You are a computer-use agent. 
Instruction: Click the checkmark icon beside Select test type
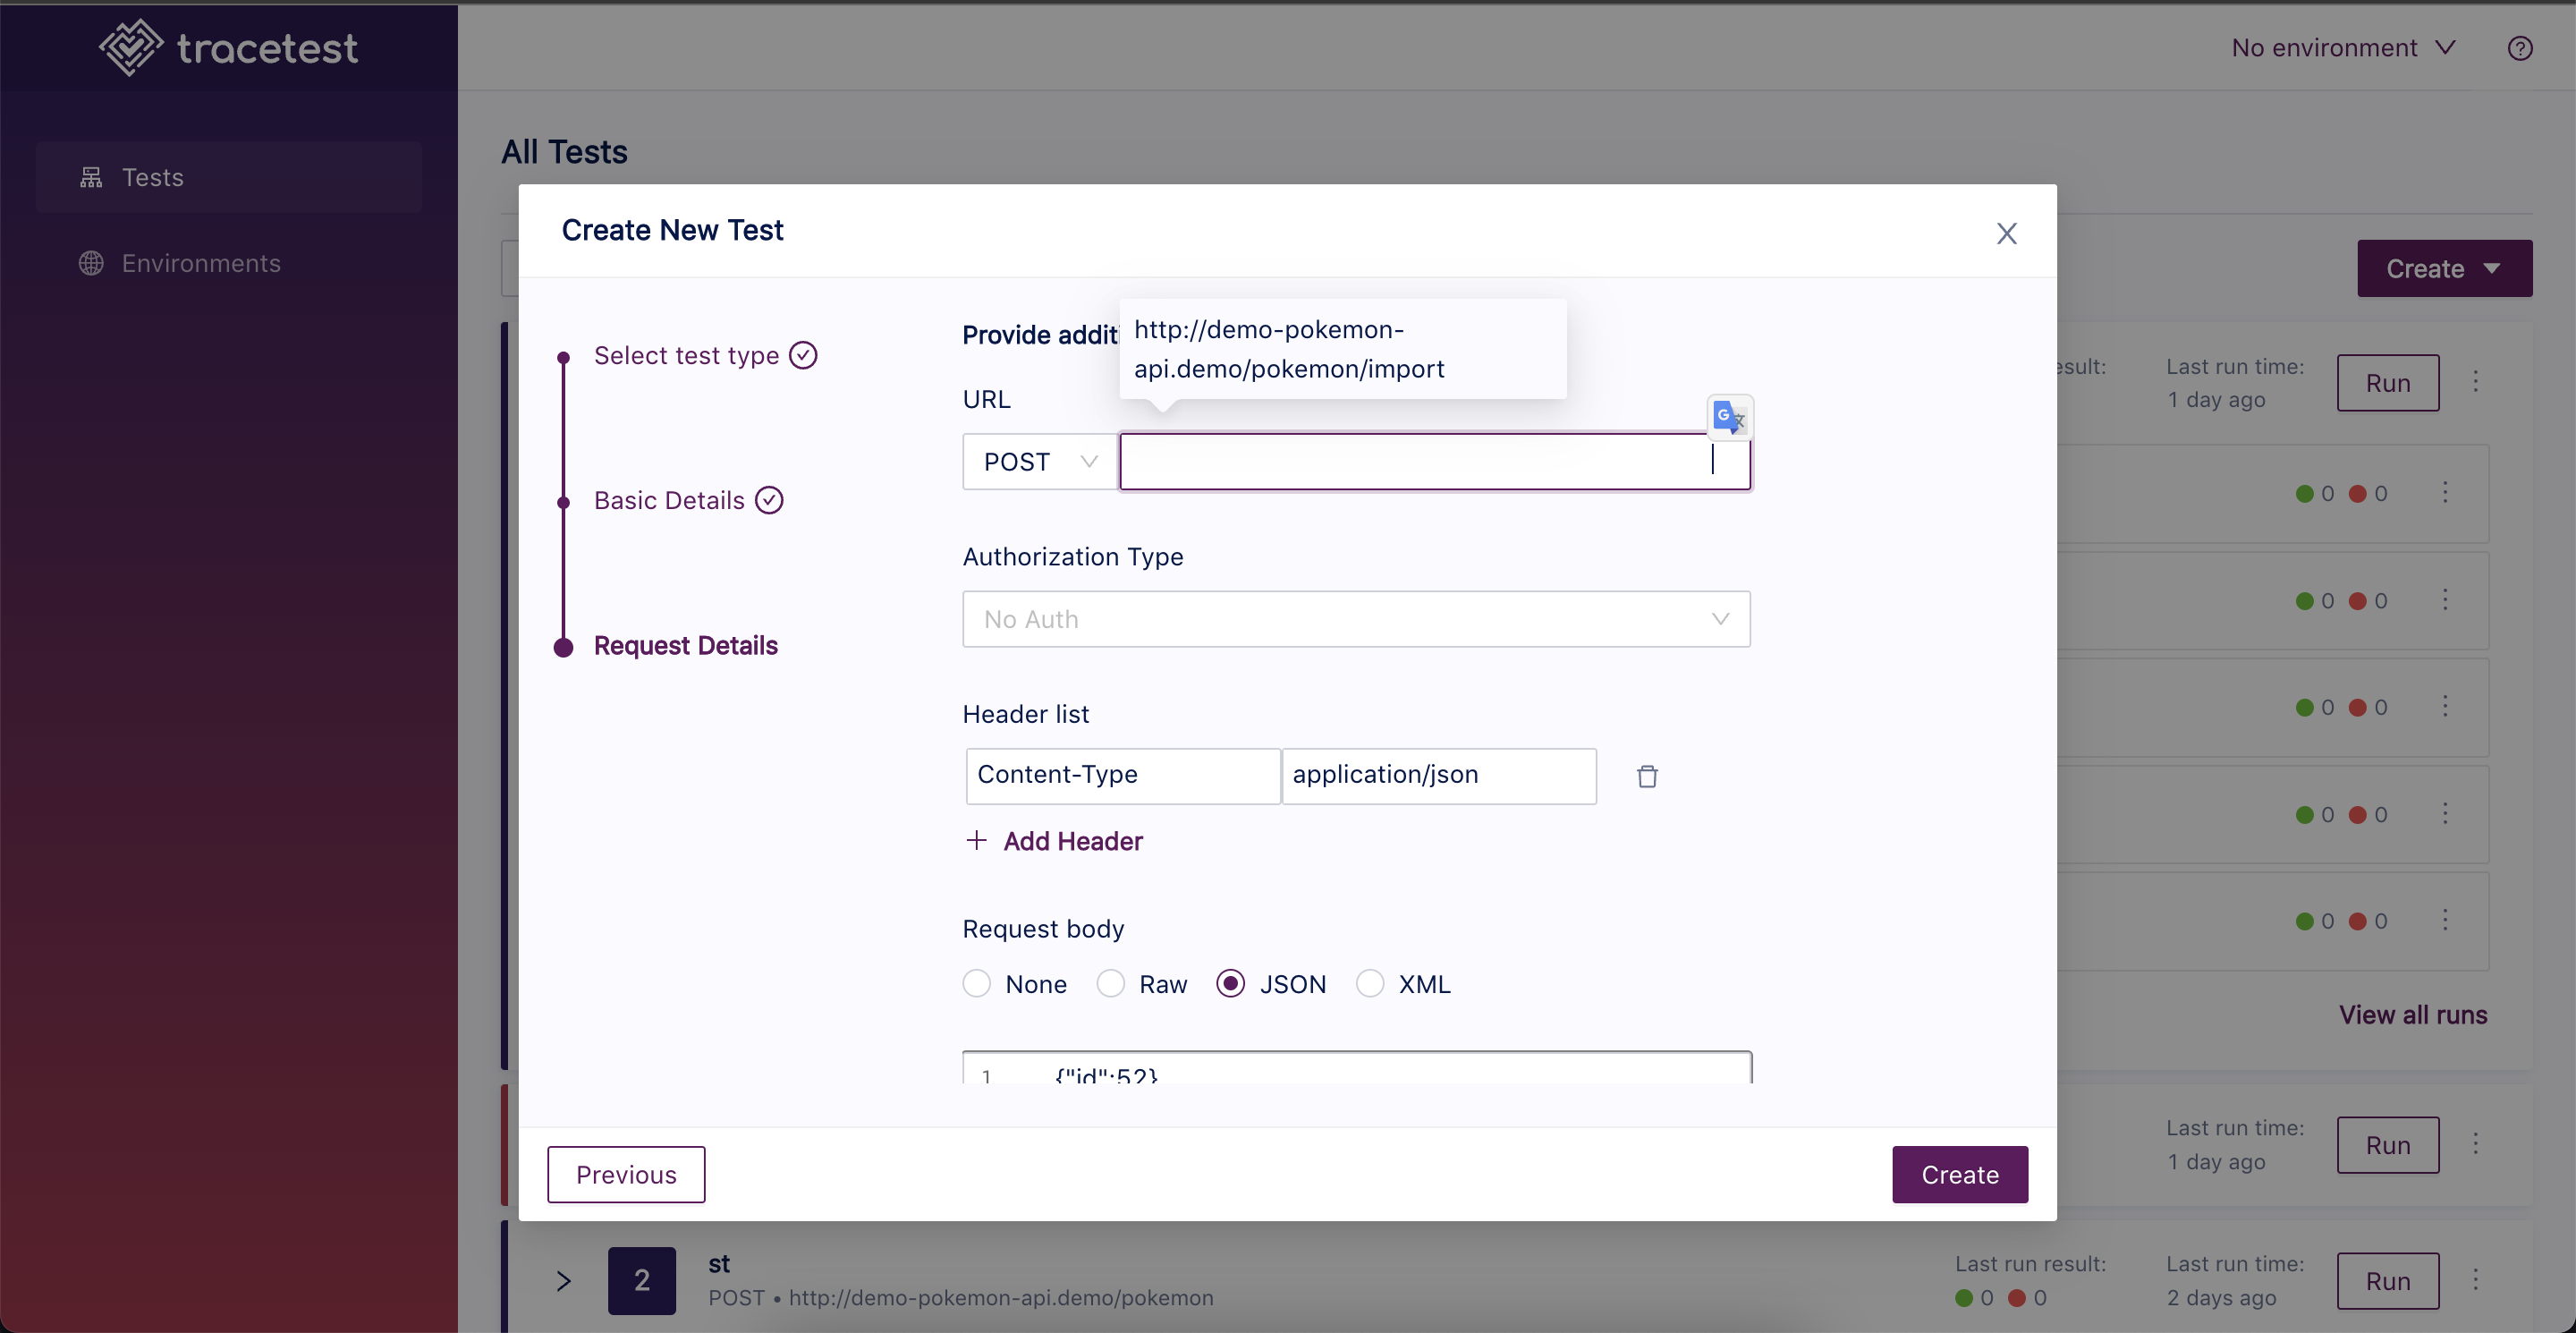(x=803, y=355)
